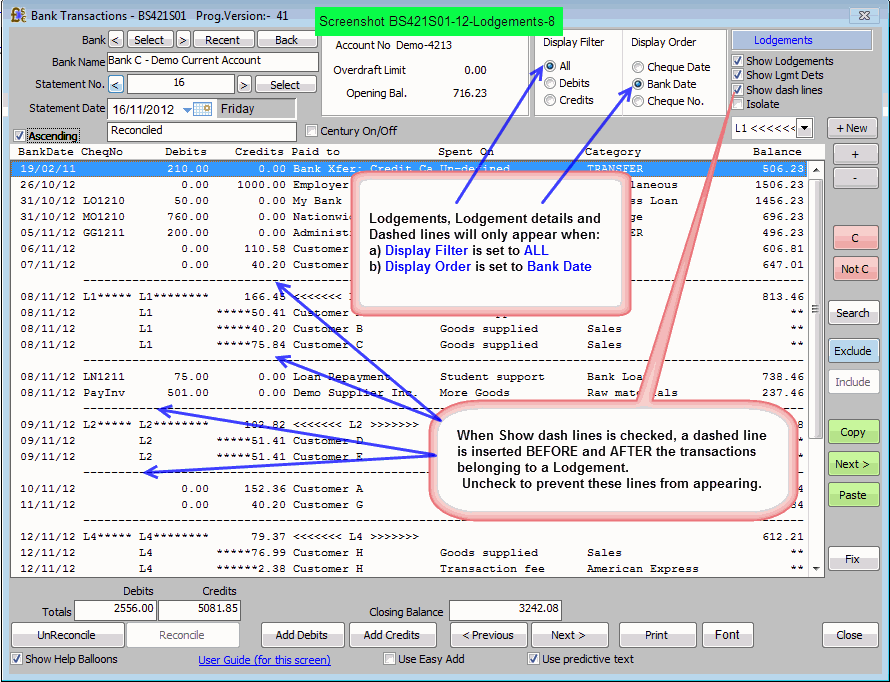Select the 08/11/12 PayInv Demo Supplier row
Viewport: 890px width, 682px height.
410,392
